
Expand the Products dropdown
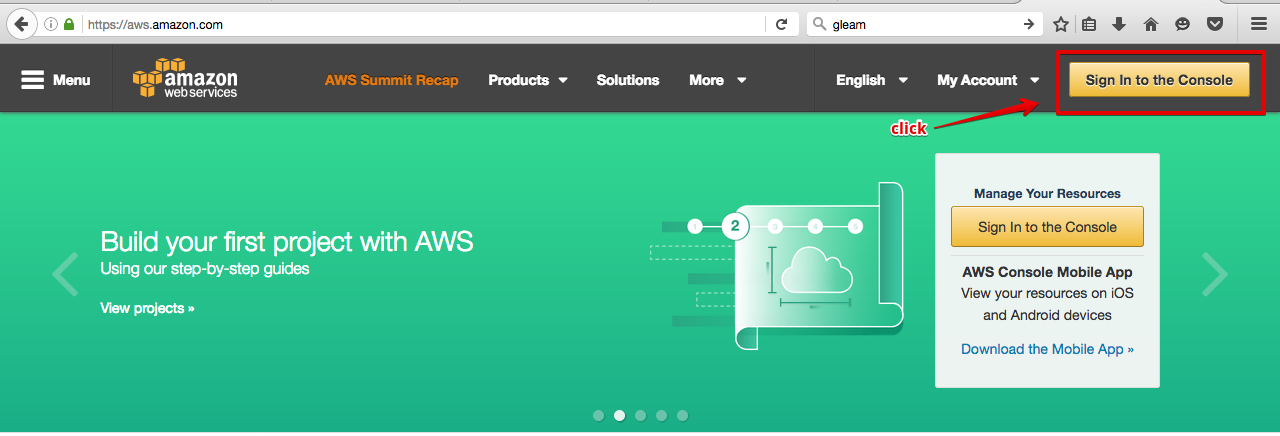[x=528, y=80]
